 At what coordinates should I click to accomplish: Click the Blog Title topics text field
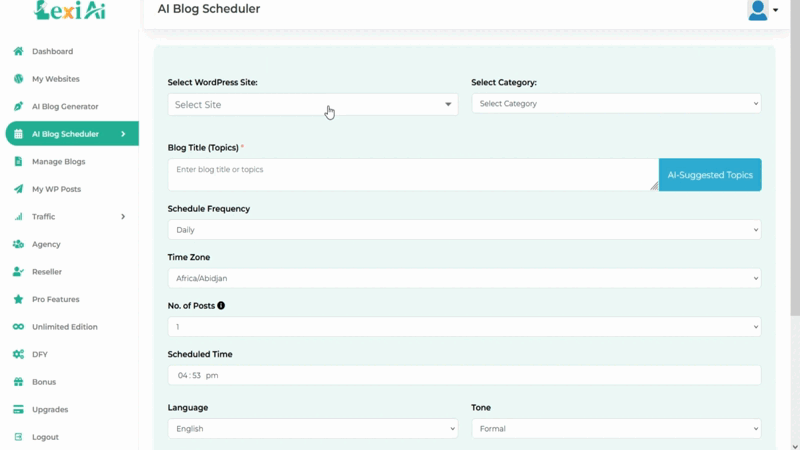point(412,175)
